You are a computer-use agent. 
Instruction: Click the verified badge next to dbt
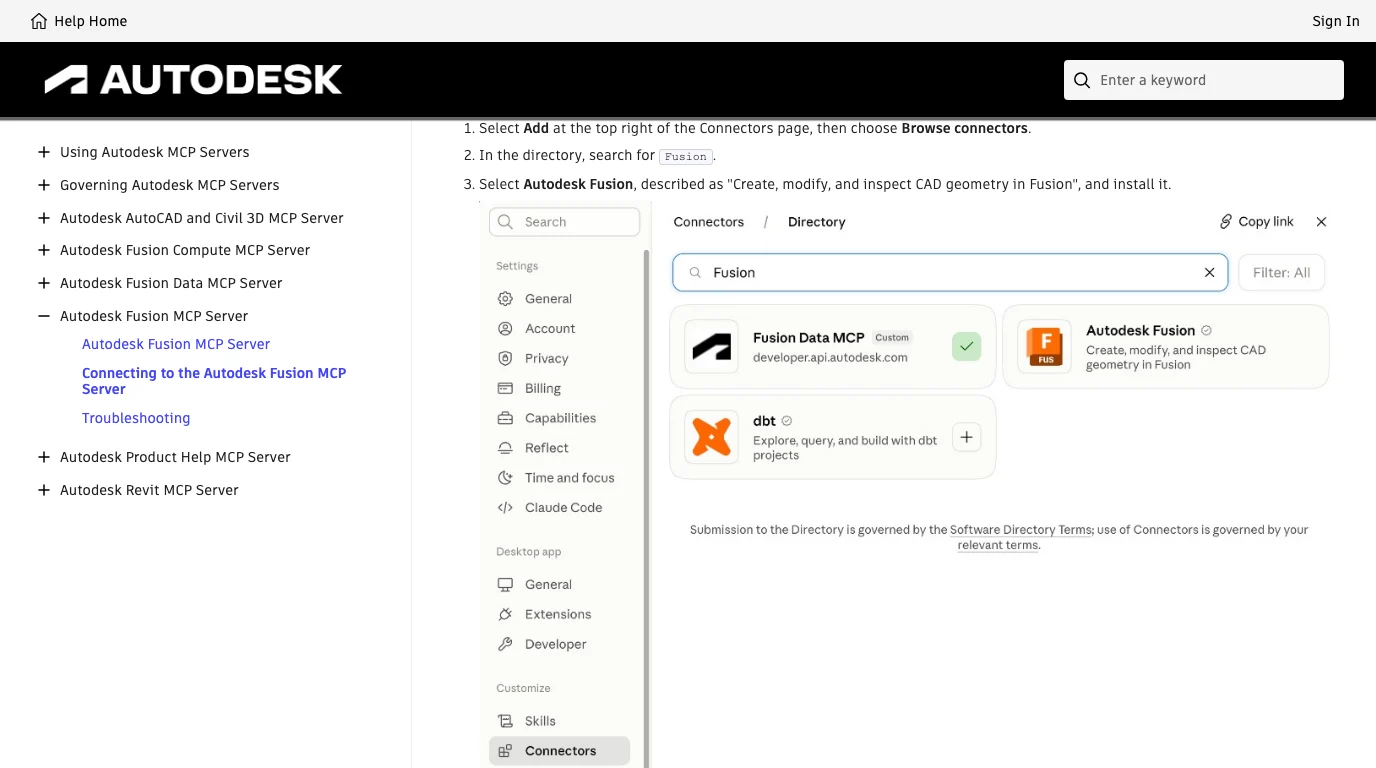pos(787,421)
